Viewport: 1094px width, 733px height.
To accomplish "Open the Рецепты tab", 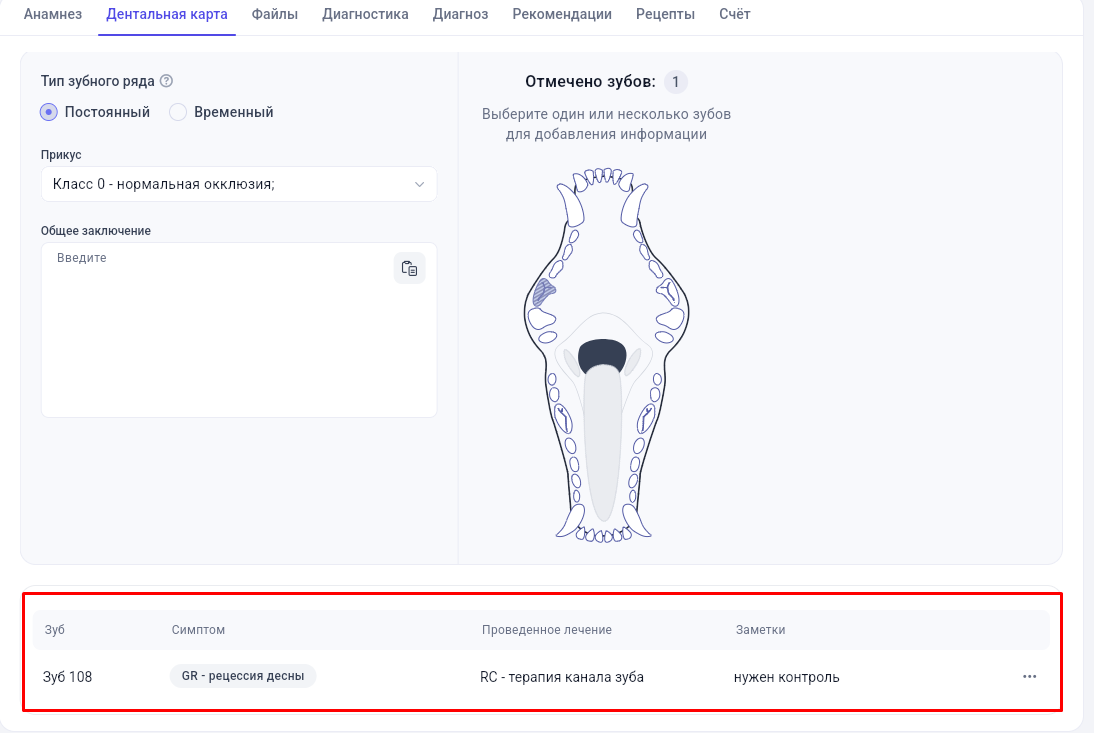I will 665,14.
